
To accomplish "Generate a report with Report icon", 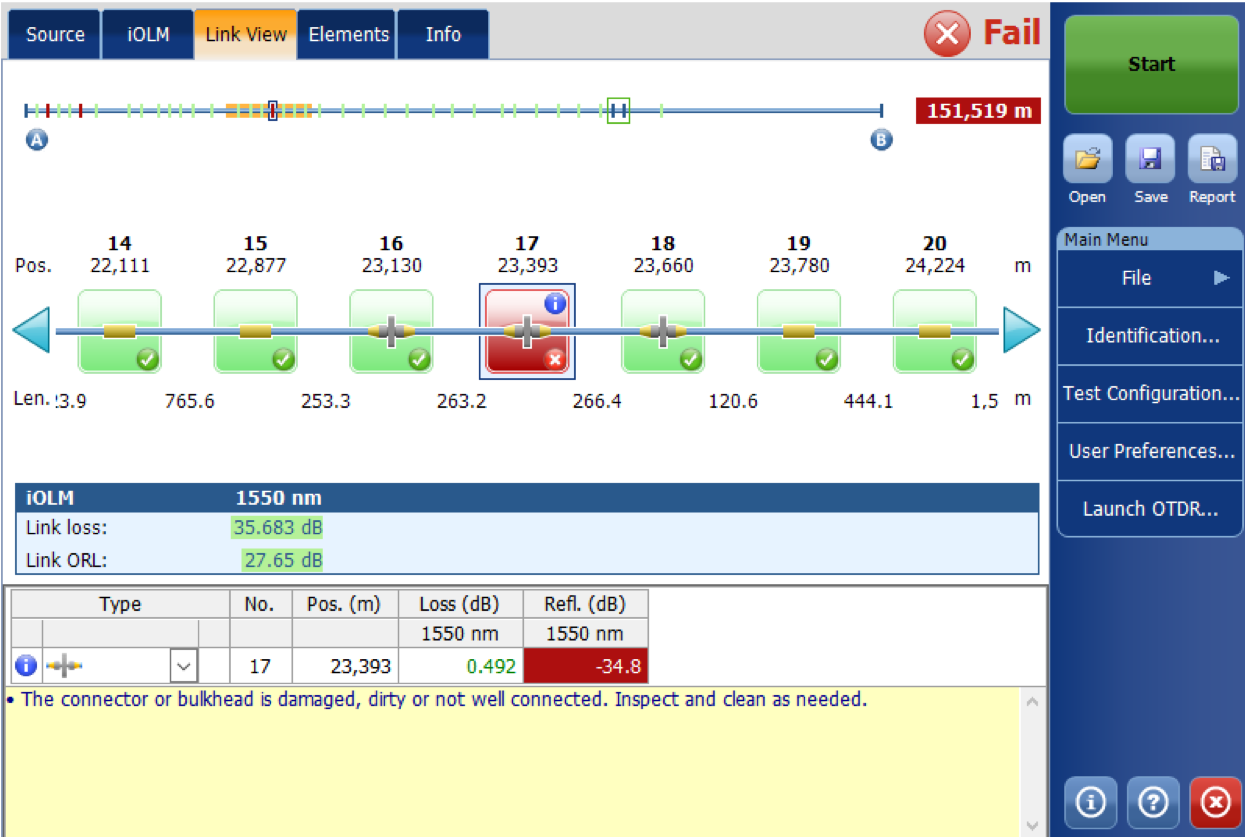I will pos(1212,159).
